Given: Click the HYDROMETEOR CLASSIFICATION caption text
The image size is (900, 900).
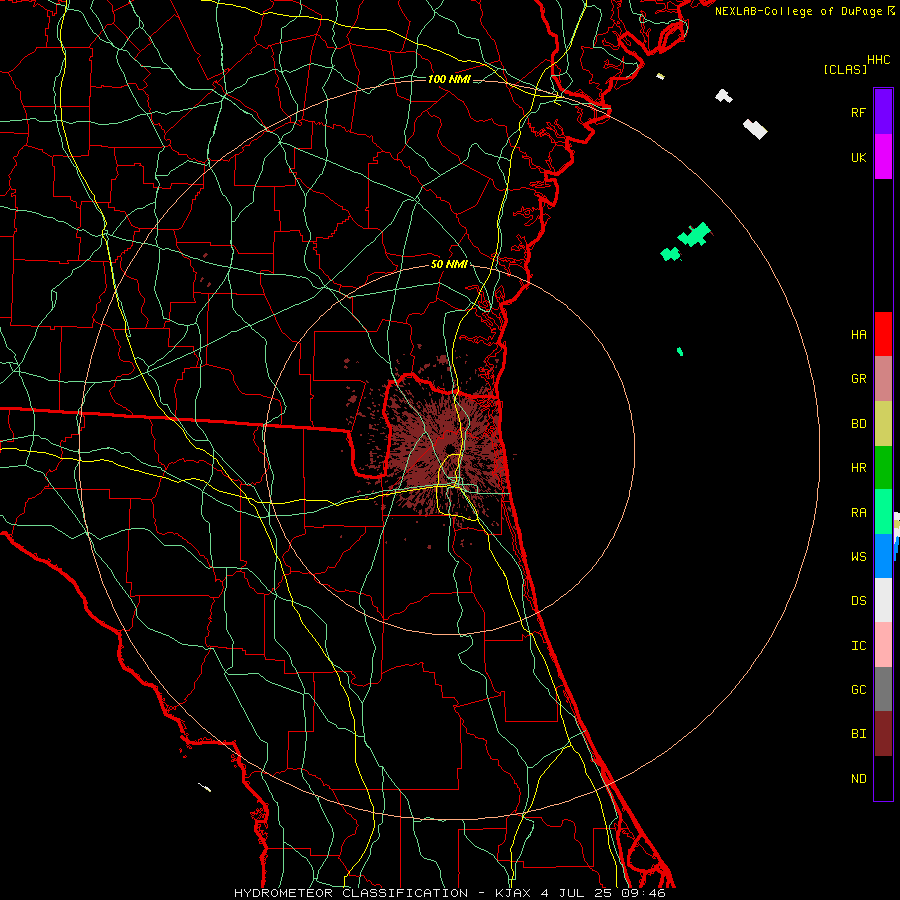Looking at the screenshot, I should (x=351, y=893).
